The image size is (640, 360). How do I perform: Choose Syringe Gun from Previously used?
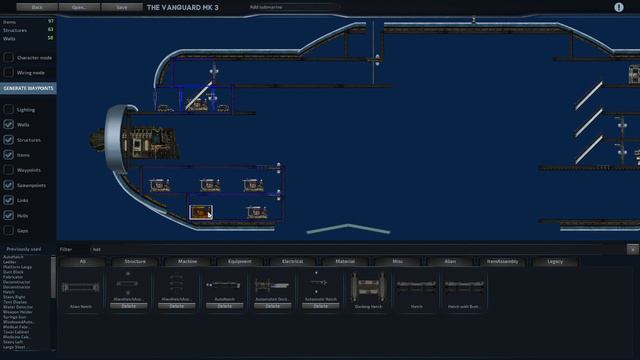click(x=15, y=317)
